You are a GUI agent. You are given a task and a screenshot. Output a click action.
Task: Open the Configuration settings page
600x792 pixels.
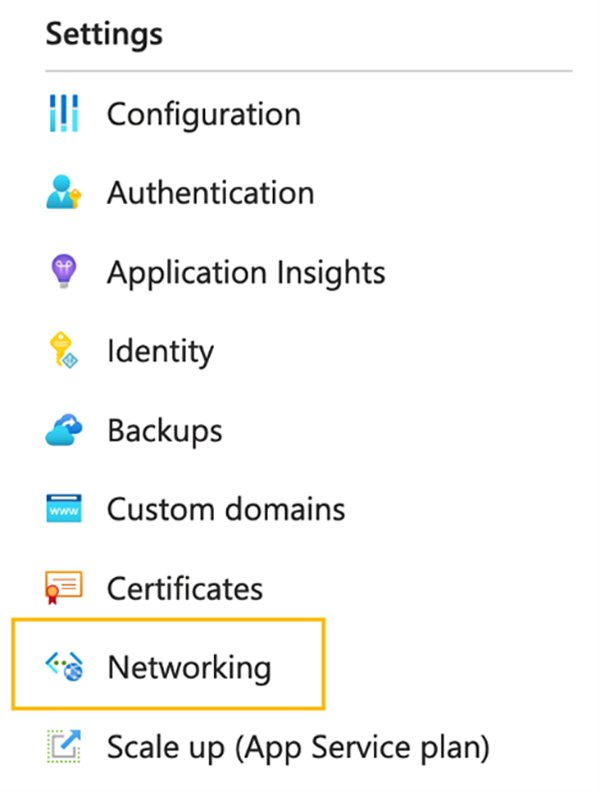[x=204, y=114]
